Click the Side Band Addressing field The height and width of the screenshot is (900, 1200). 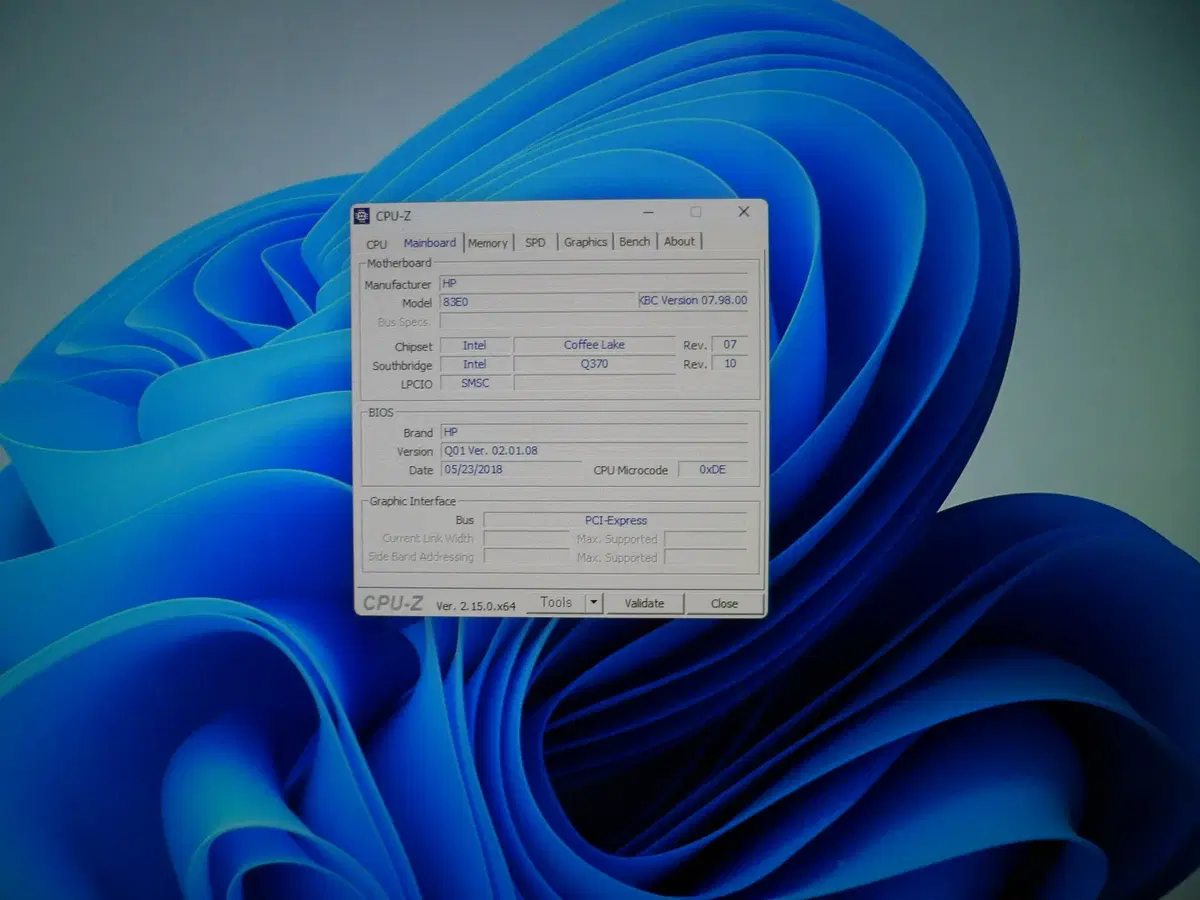pyautogui.click(x=527, y=557)
